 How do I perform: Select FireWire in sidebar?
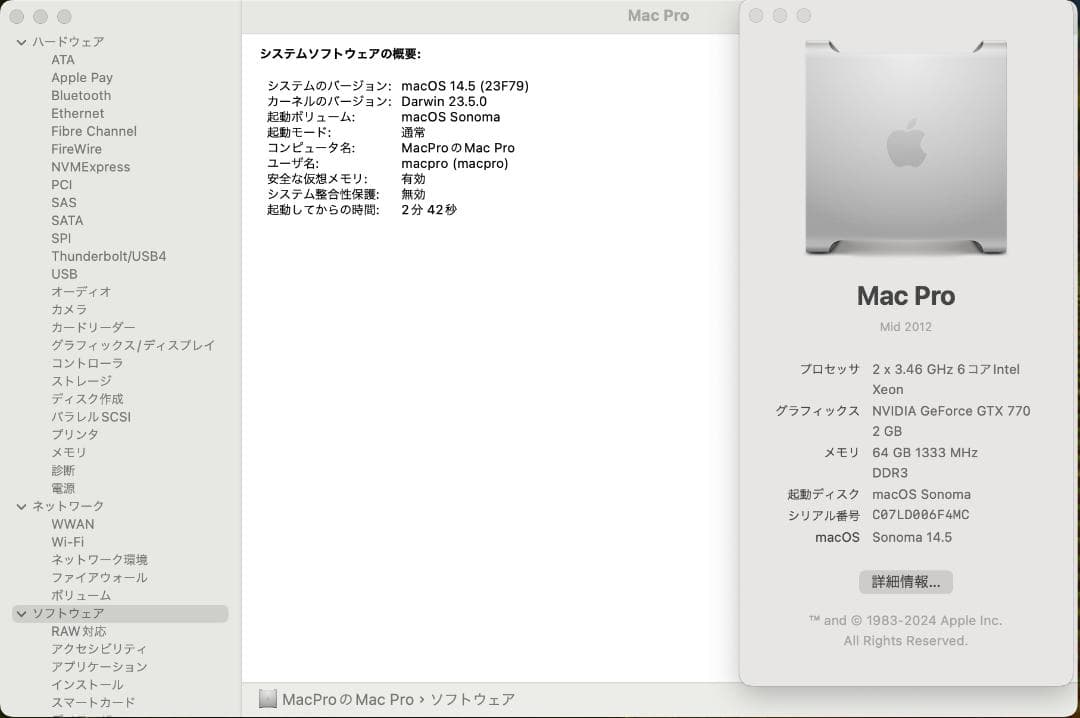(76, 150)
